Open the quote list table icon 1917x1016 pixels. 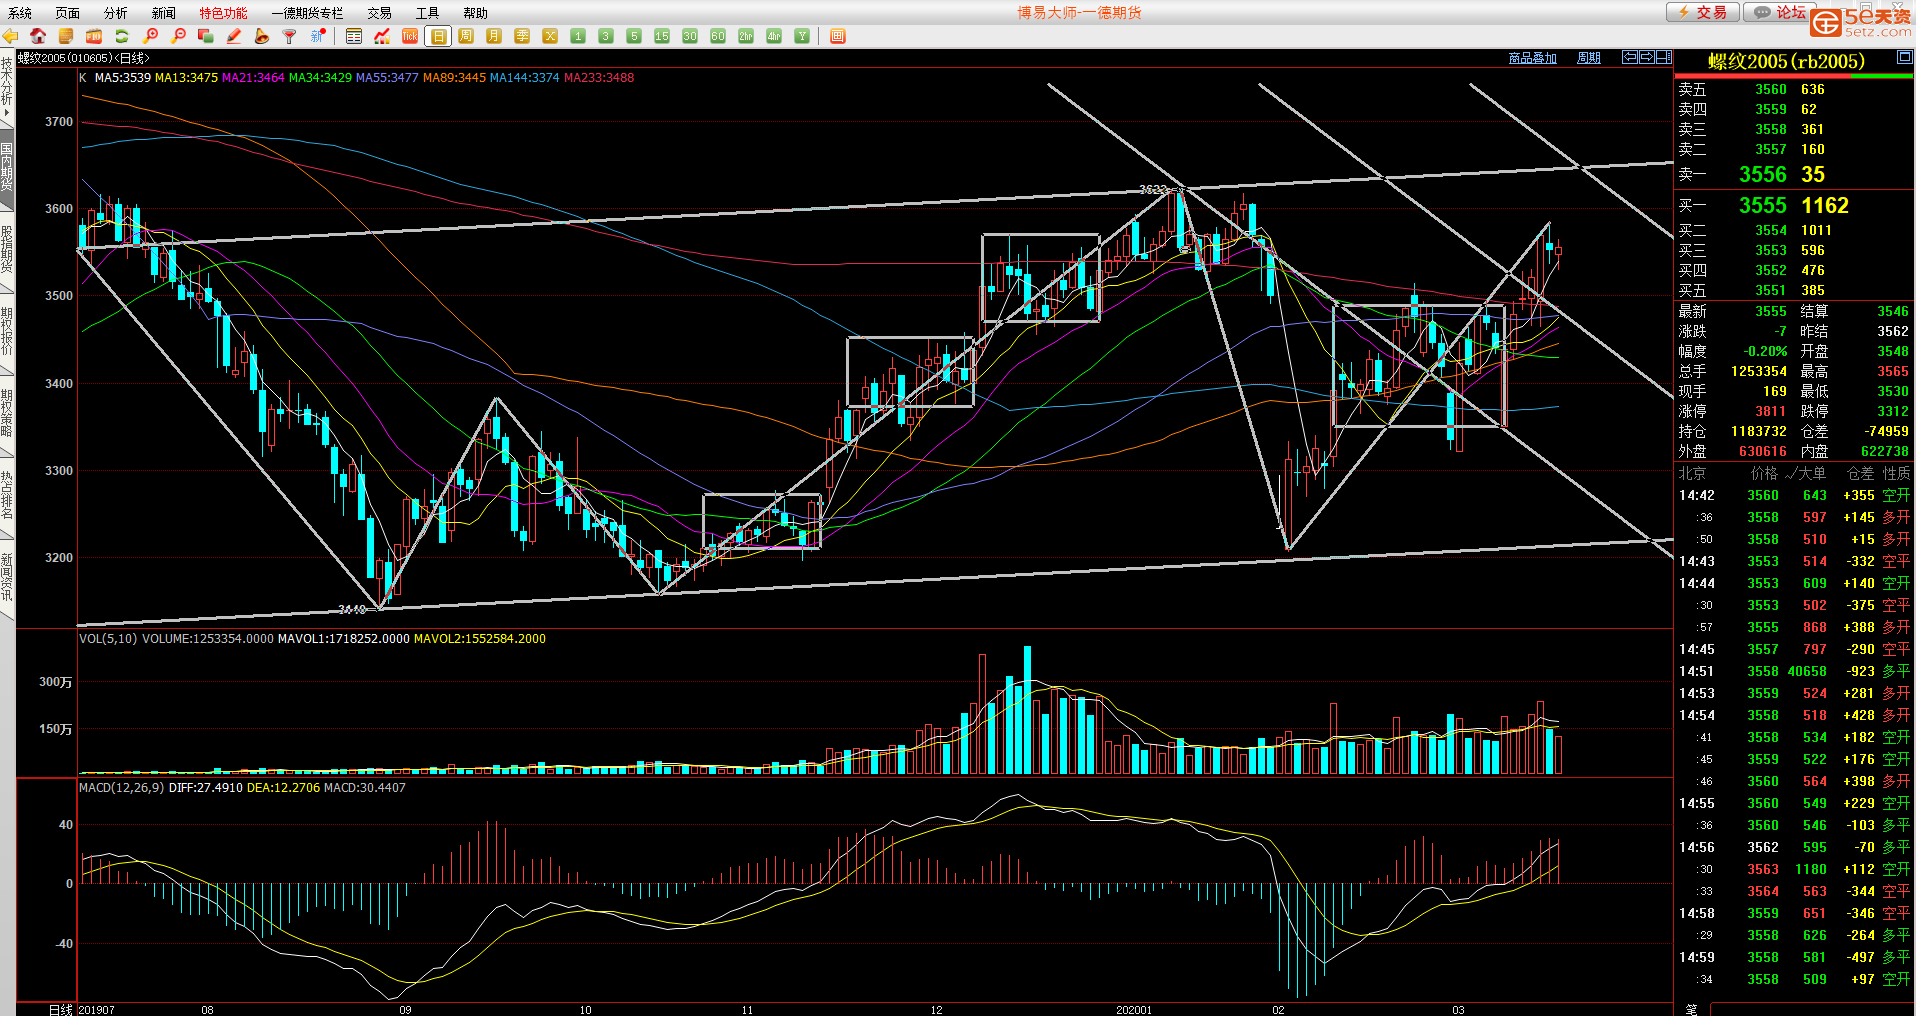pyautogui.click(x=354, y=36)
